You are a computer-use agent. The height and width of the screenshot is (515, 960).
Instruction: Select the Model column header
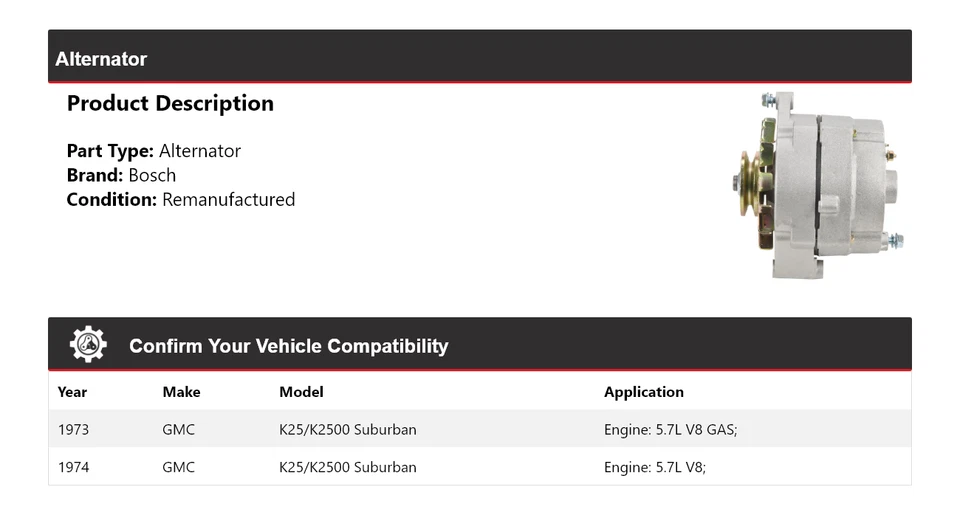pyautogui.click(x=301, y=392)
